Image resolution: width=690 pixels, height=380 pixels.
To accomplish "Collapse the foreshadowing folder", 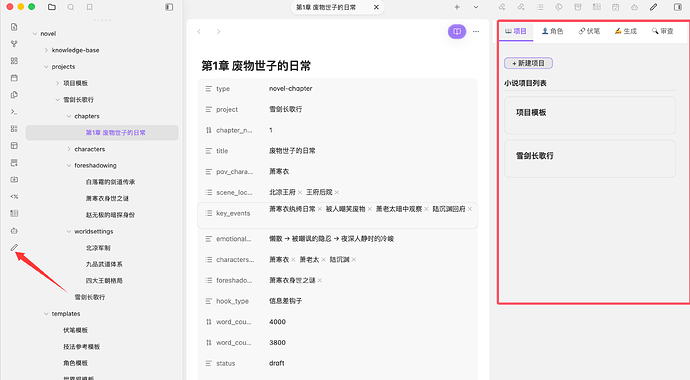I will click(x=69, y=165).
